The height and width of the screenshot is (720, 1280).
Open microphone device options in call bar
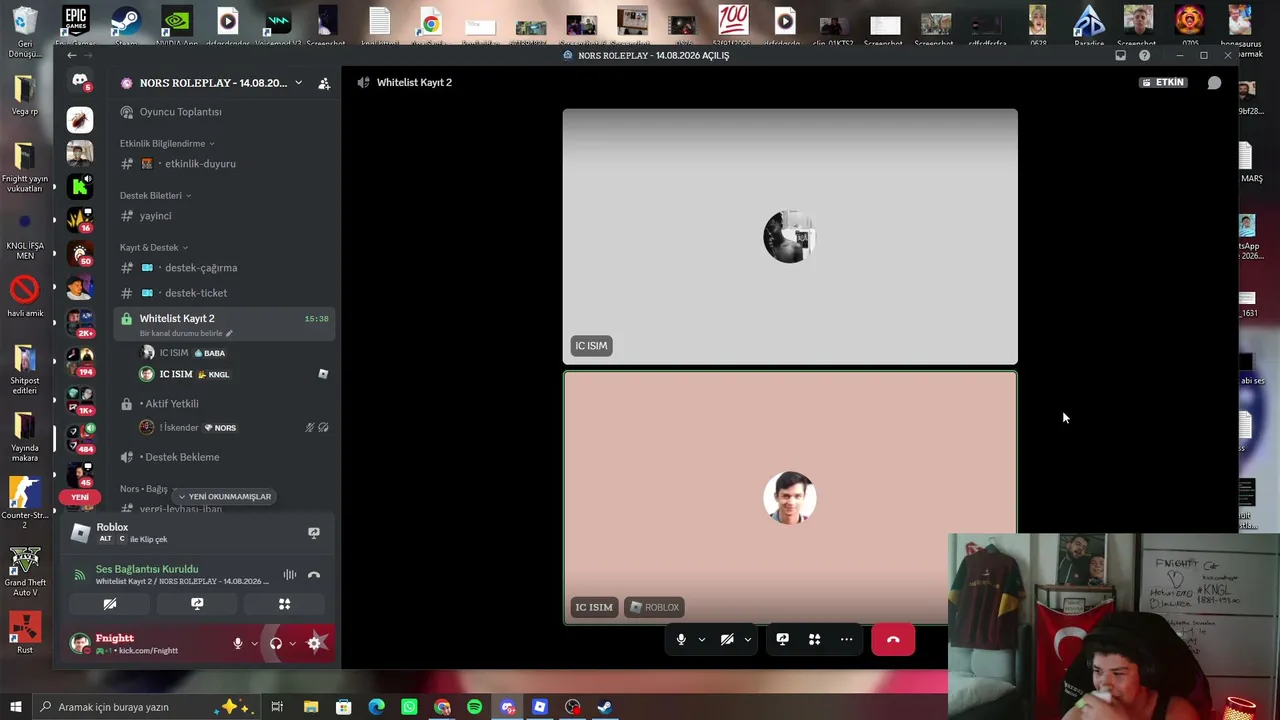pyautogui.click(x=701, y=639)
